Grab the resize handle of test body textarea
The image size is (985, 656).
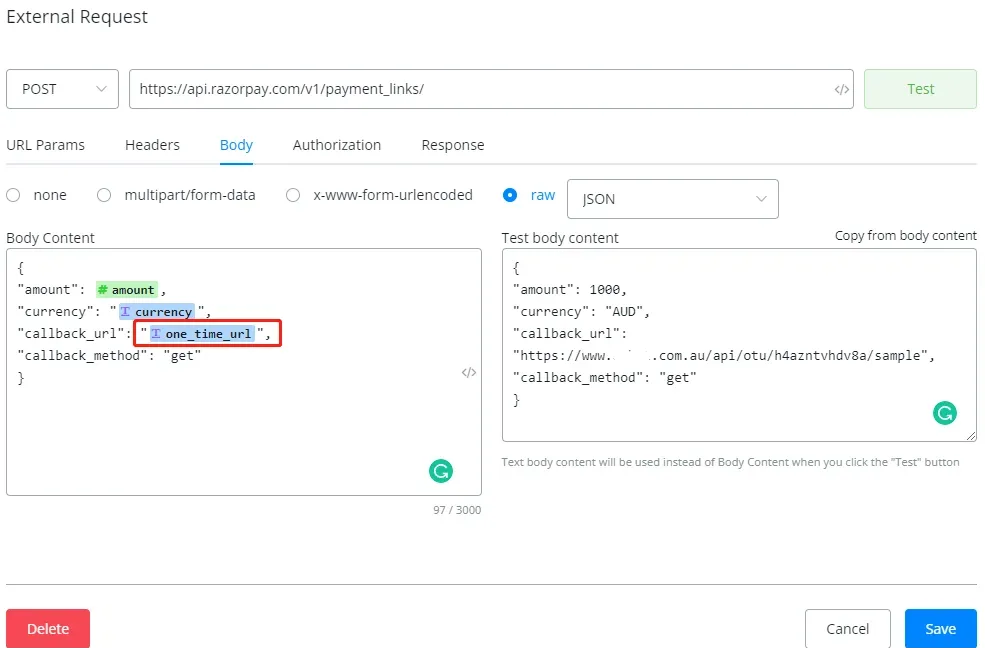(x=971, y=436)
